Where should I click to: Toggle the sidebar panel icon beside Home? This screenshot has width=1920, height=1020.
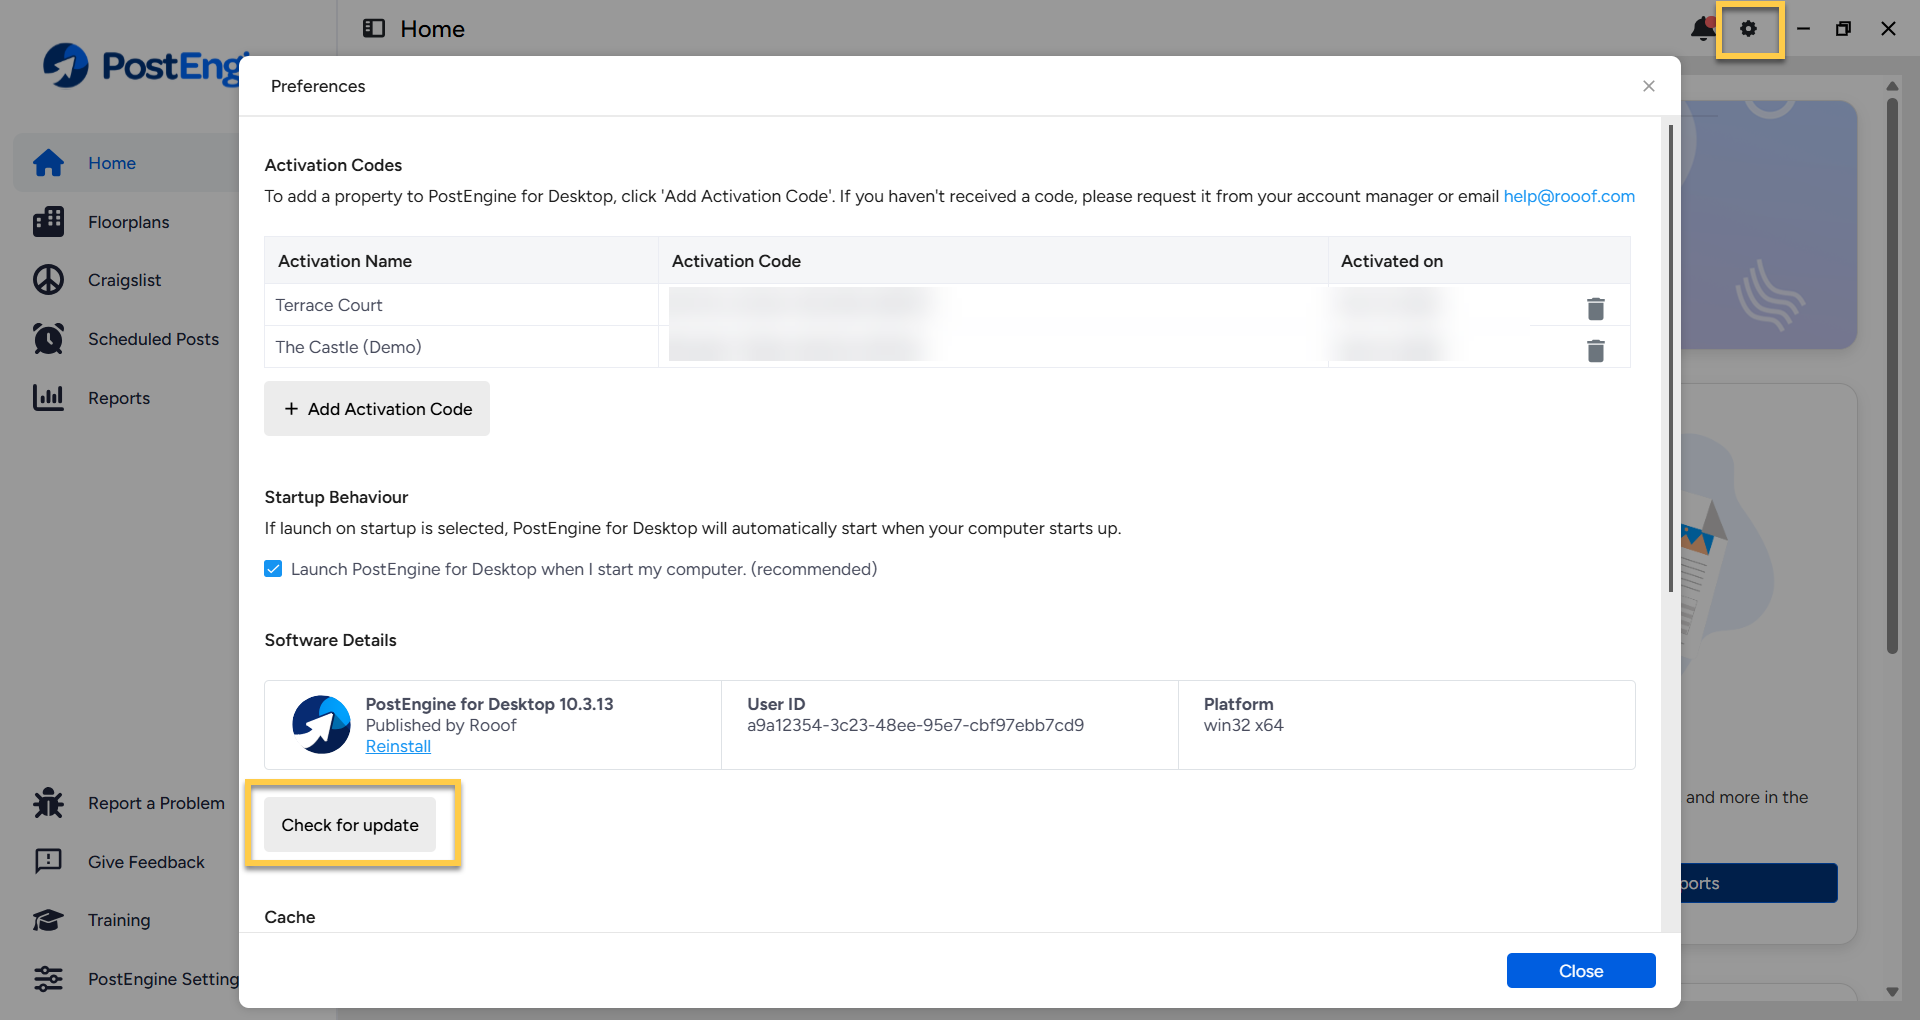[x=374, y=28]
